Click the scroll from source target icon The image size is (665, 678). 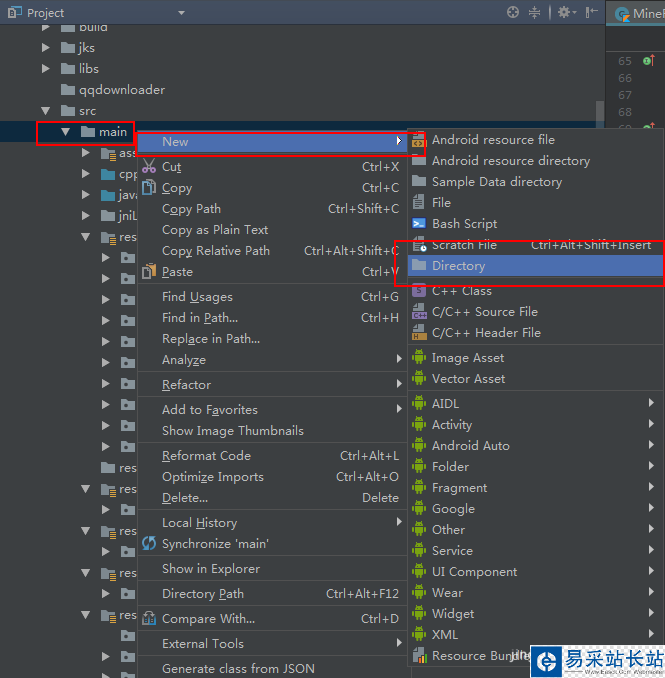513,12
